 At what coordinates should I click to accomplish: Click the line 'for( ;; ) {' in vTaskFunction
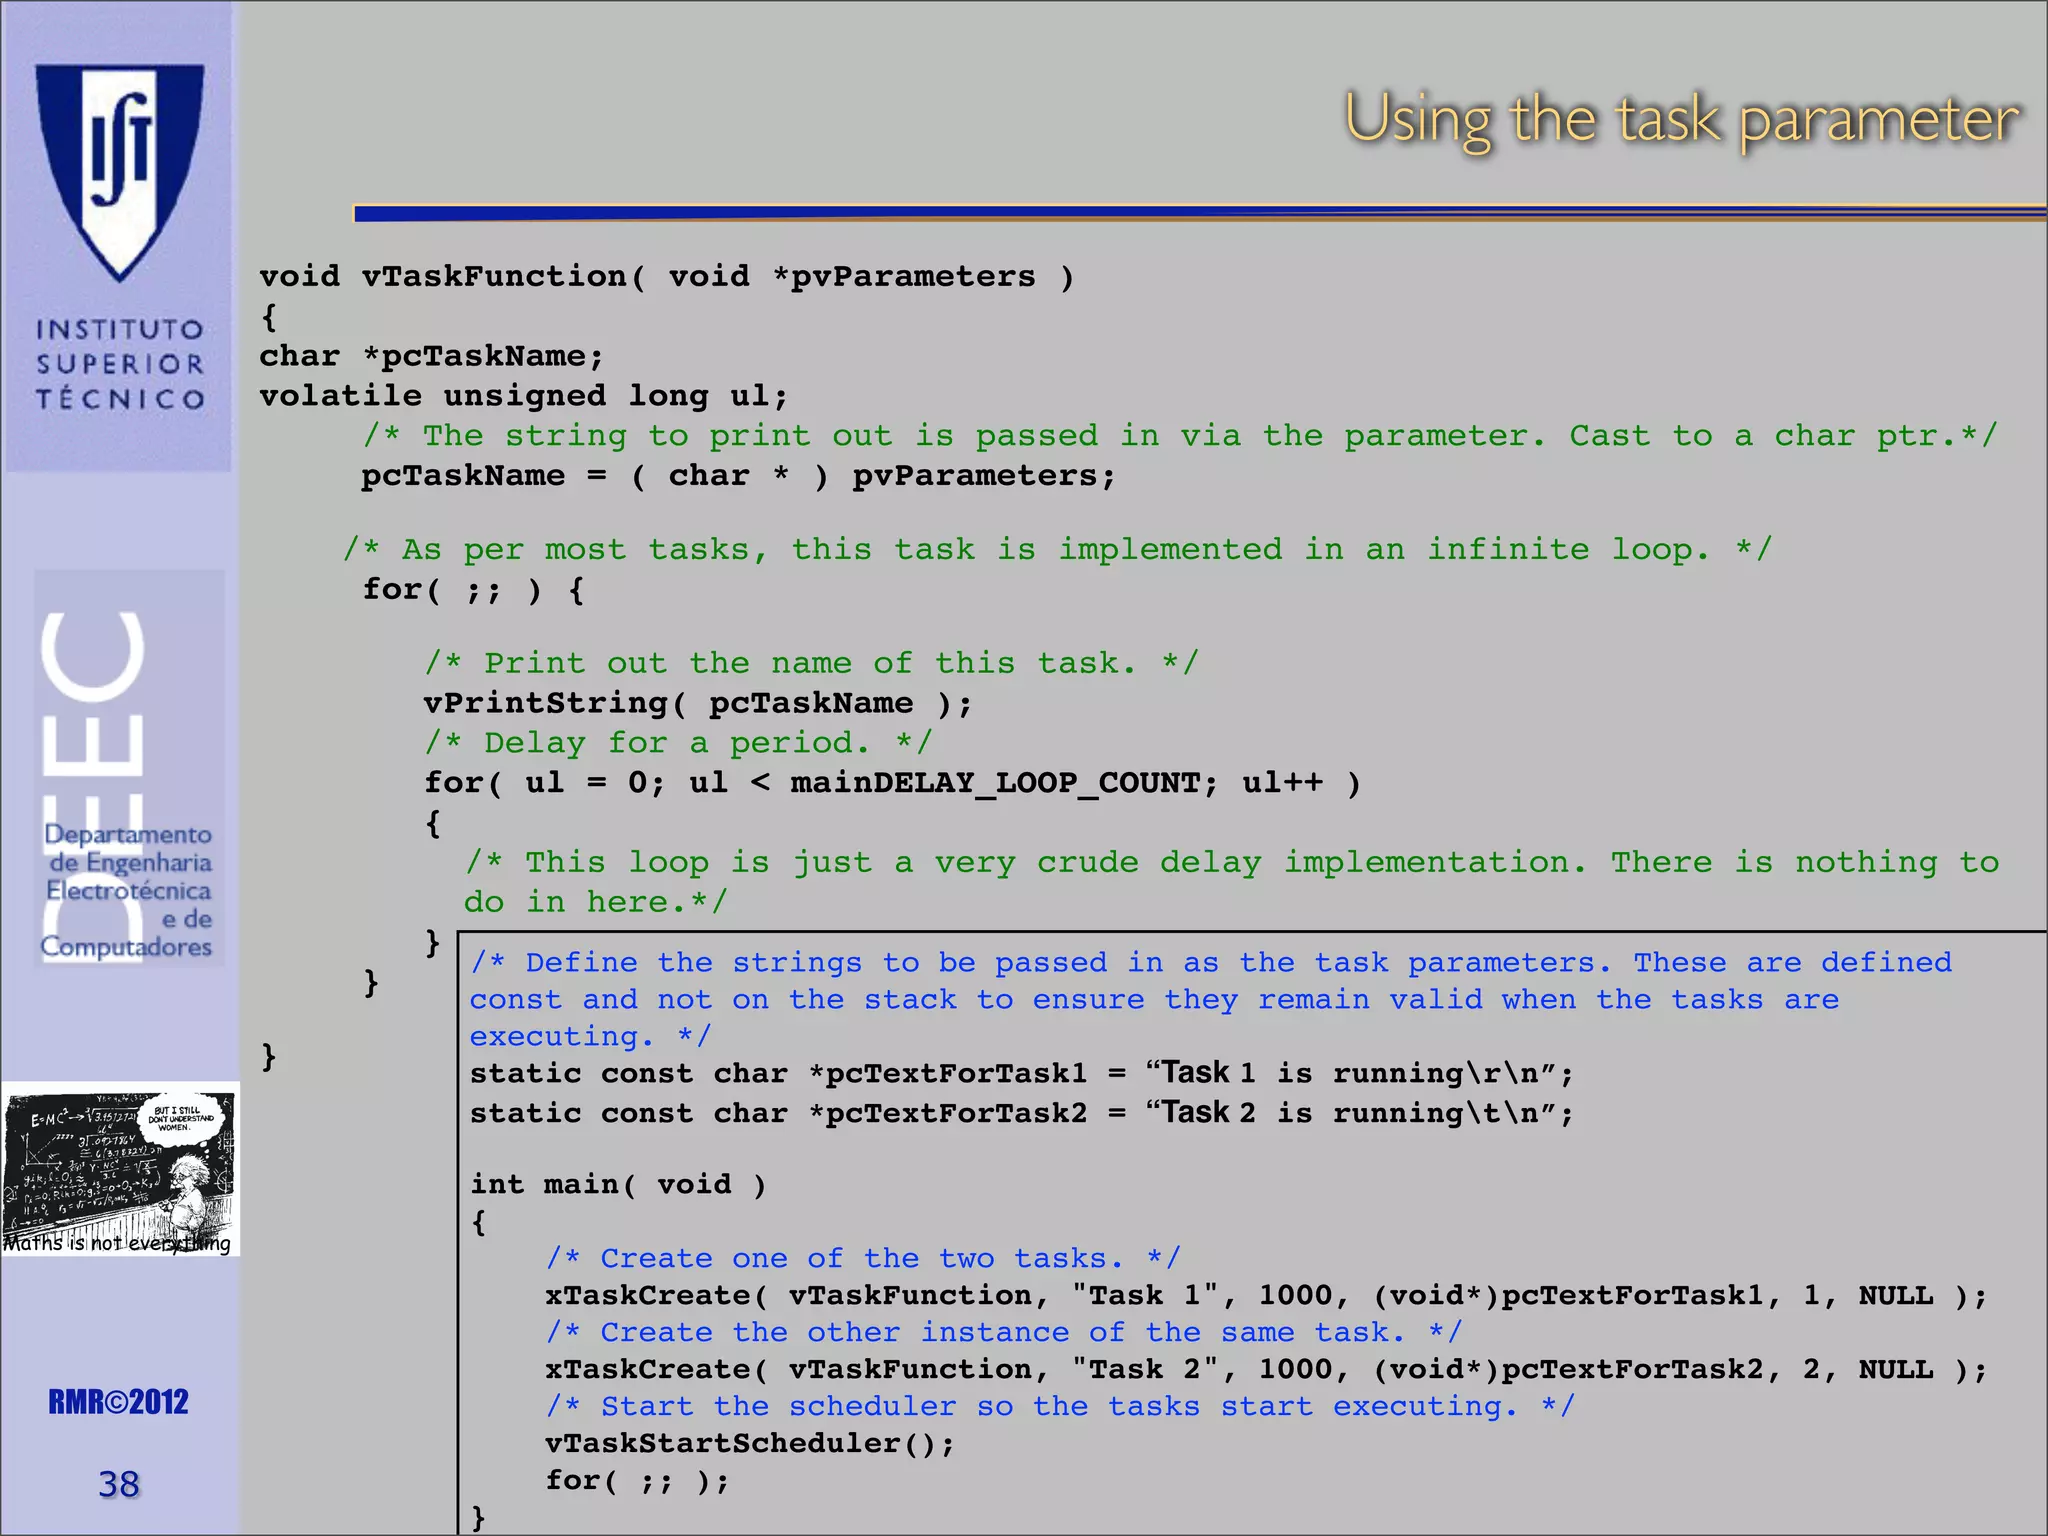pos(473,589)
